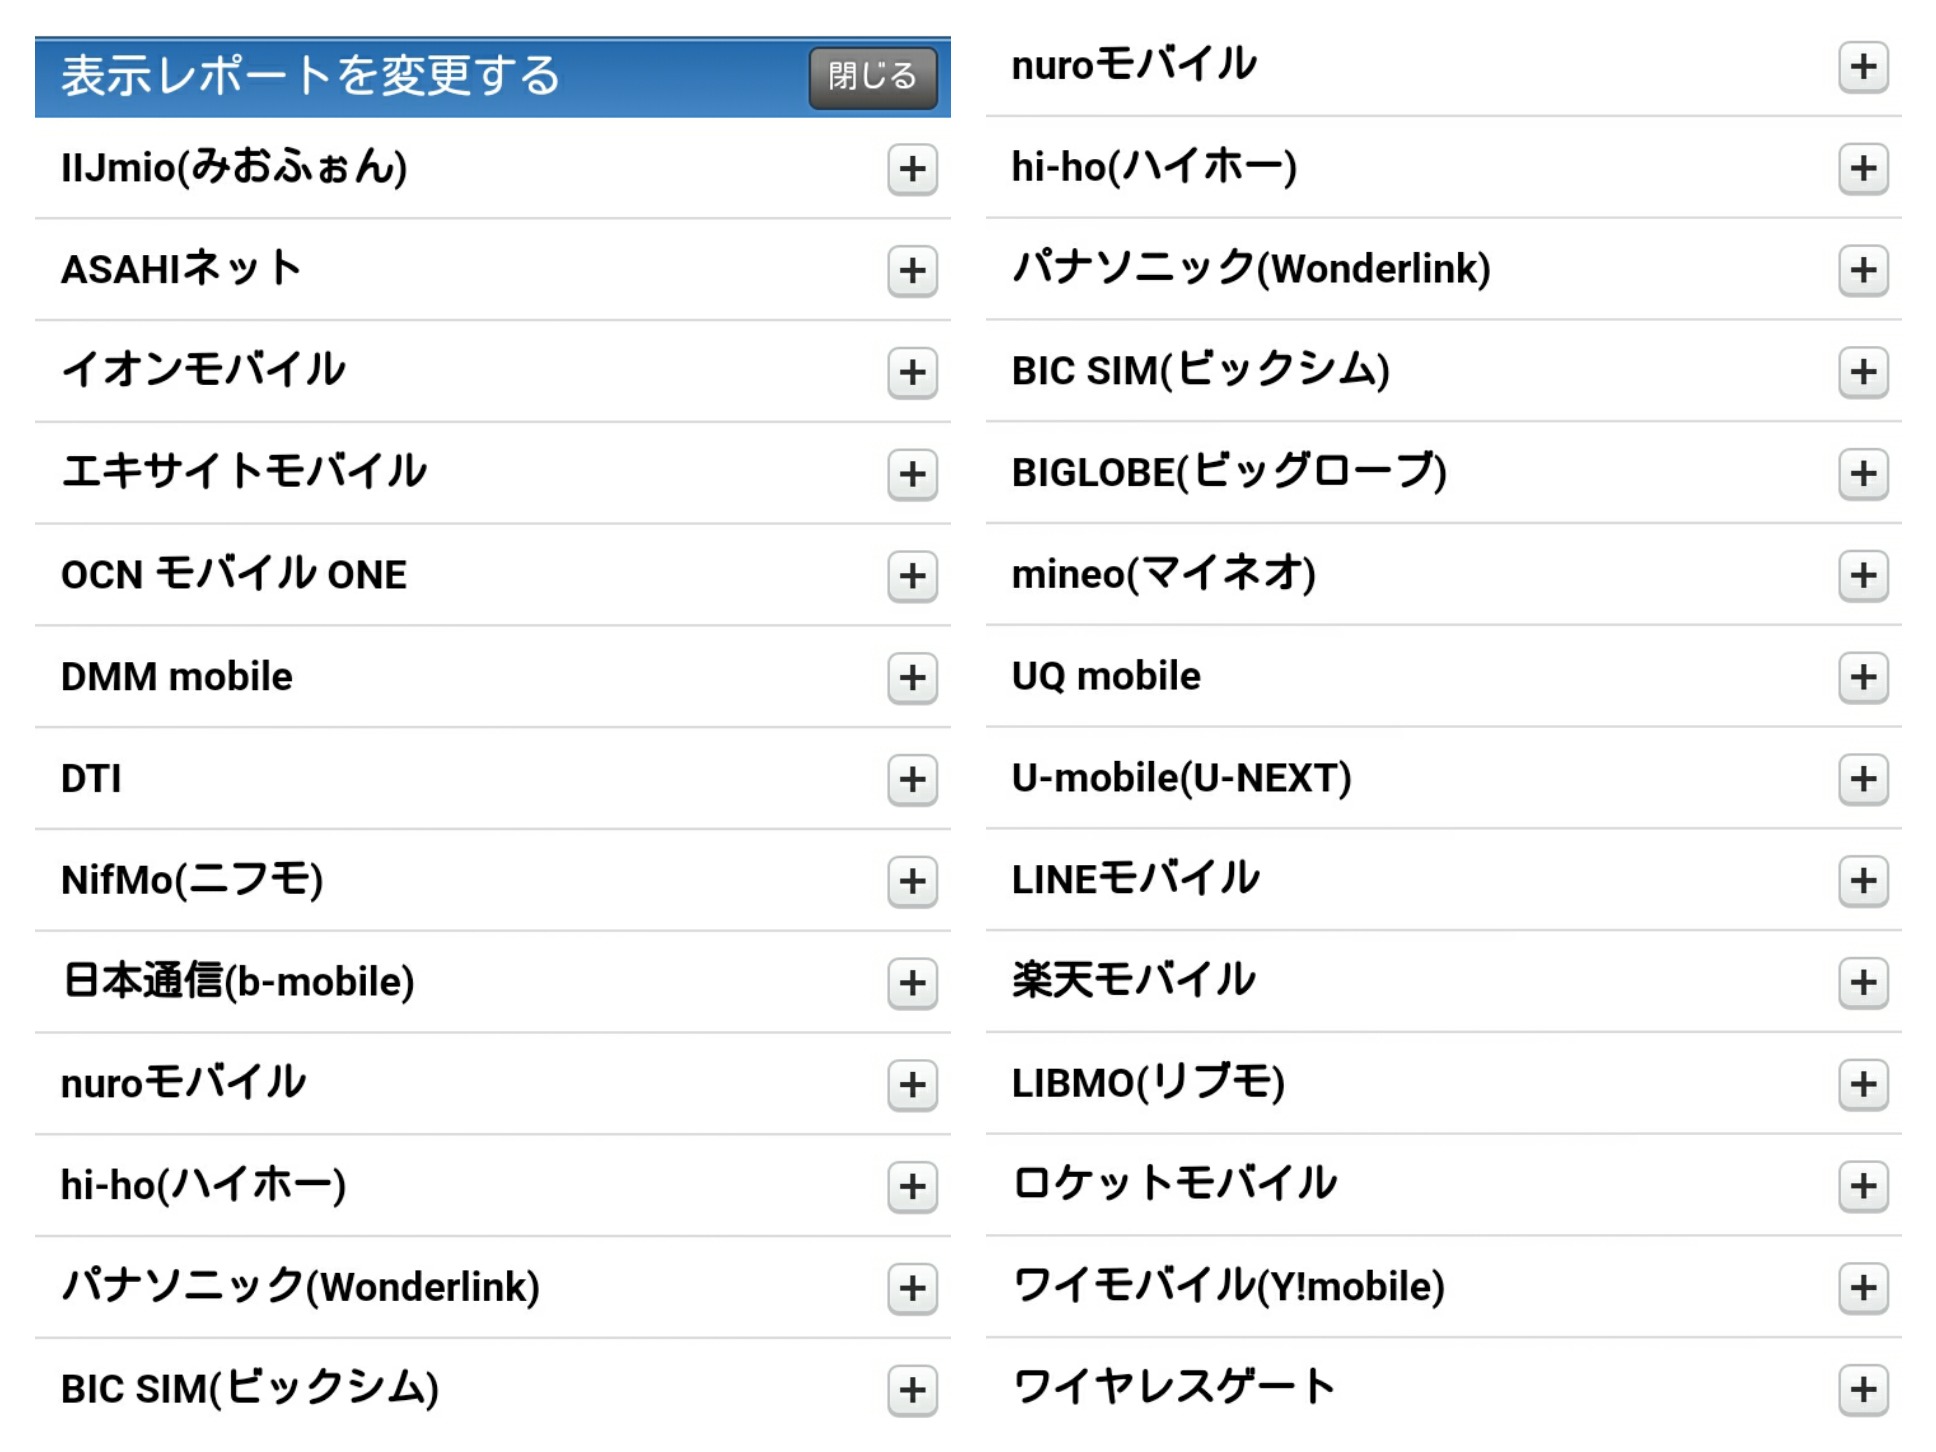Click the NifMo(ニフモ) plus icon
1936x1452 pixels.
click(911, 881)
